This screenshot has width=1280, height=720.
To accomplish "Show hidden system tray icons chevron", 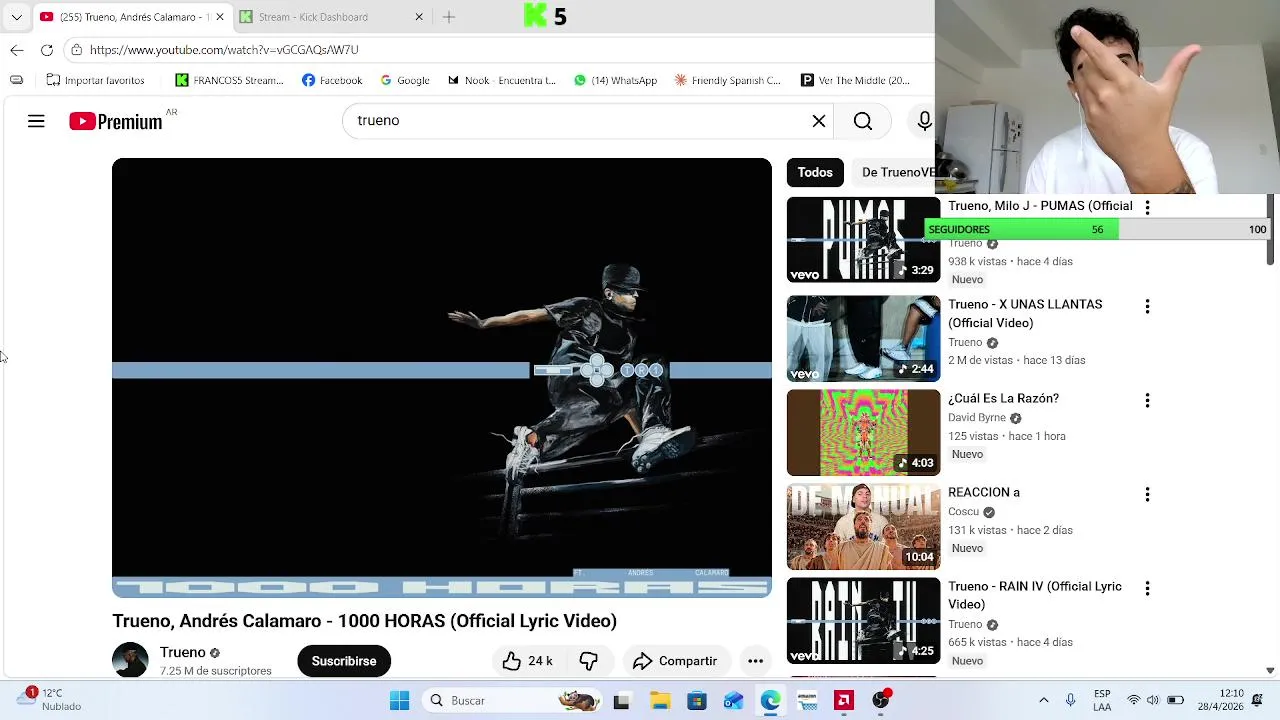I will coord(1044,701).
